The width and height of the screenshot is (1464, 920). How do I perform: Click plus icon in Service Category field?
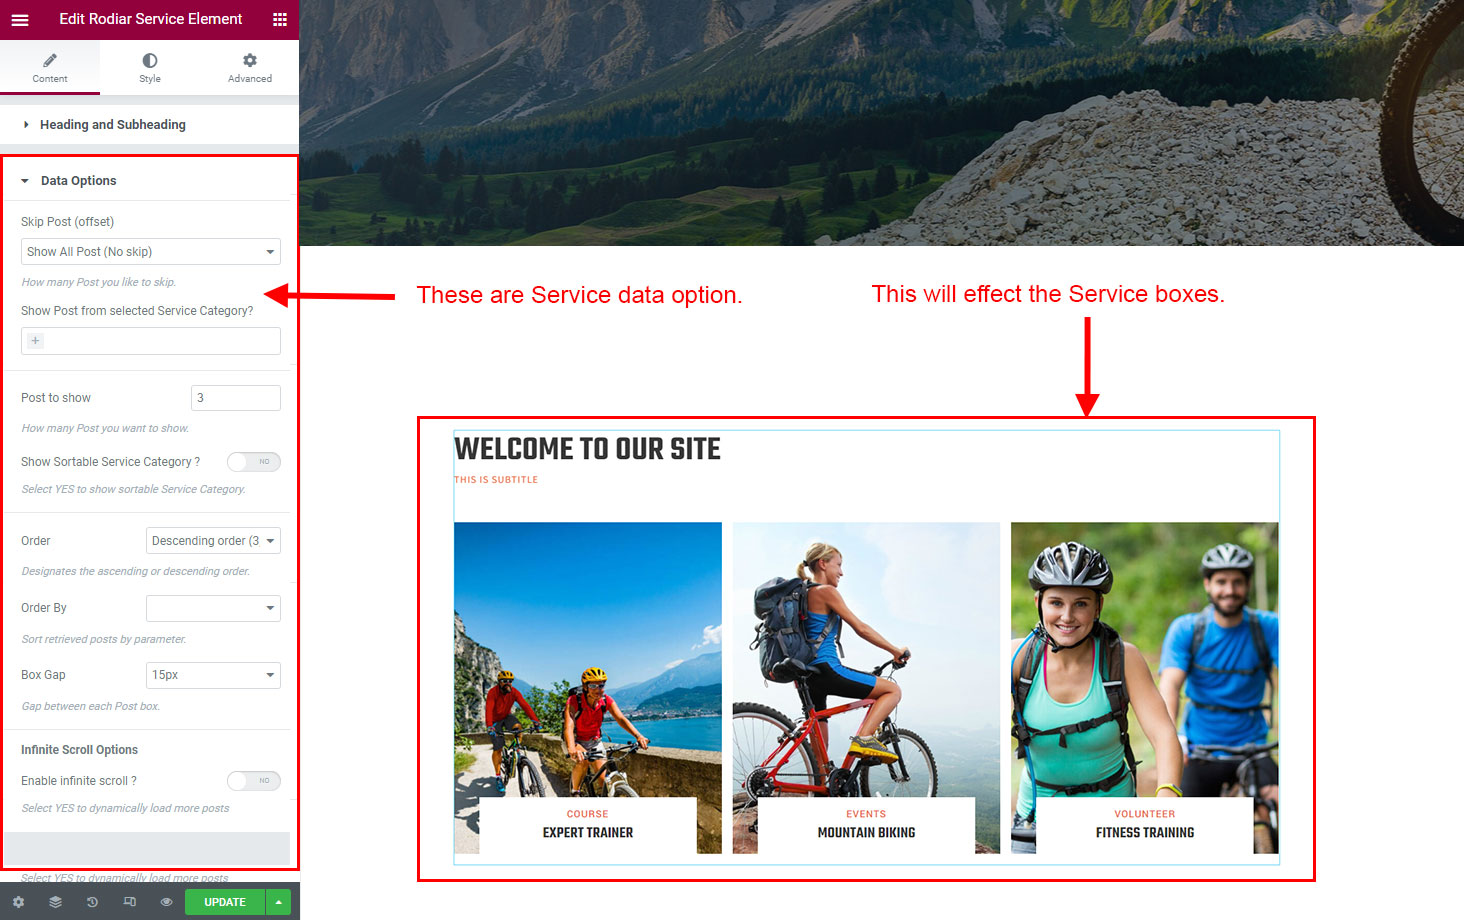[35, 341]
